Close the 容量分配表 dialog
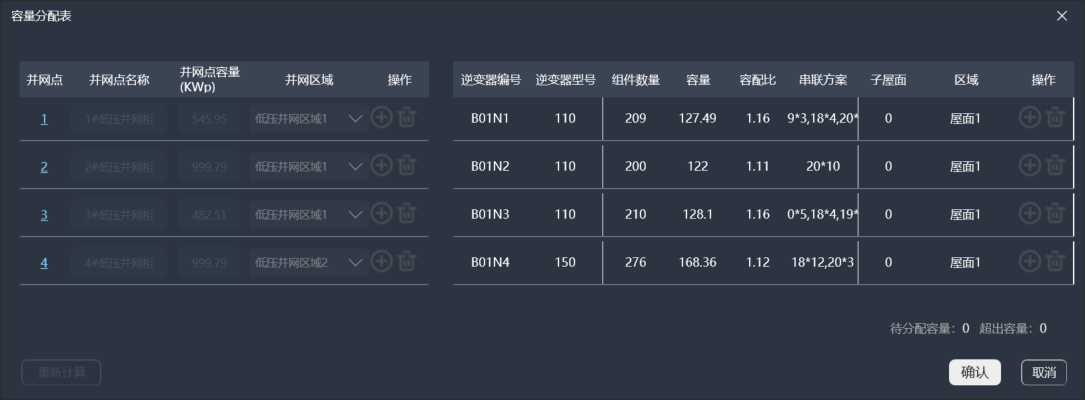Viewport: 1085px width, 400px height. 1062,16
